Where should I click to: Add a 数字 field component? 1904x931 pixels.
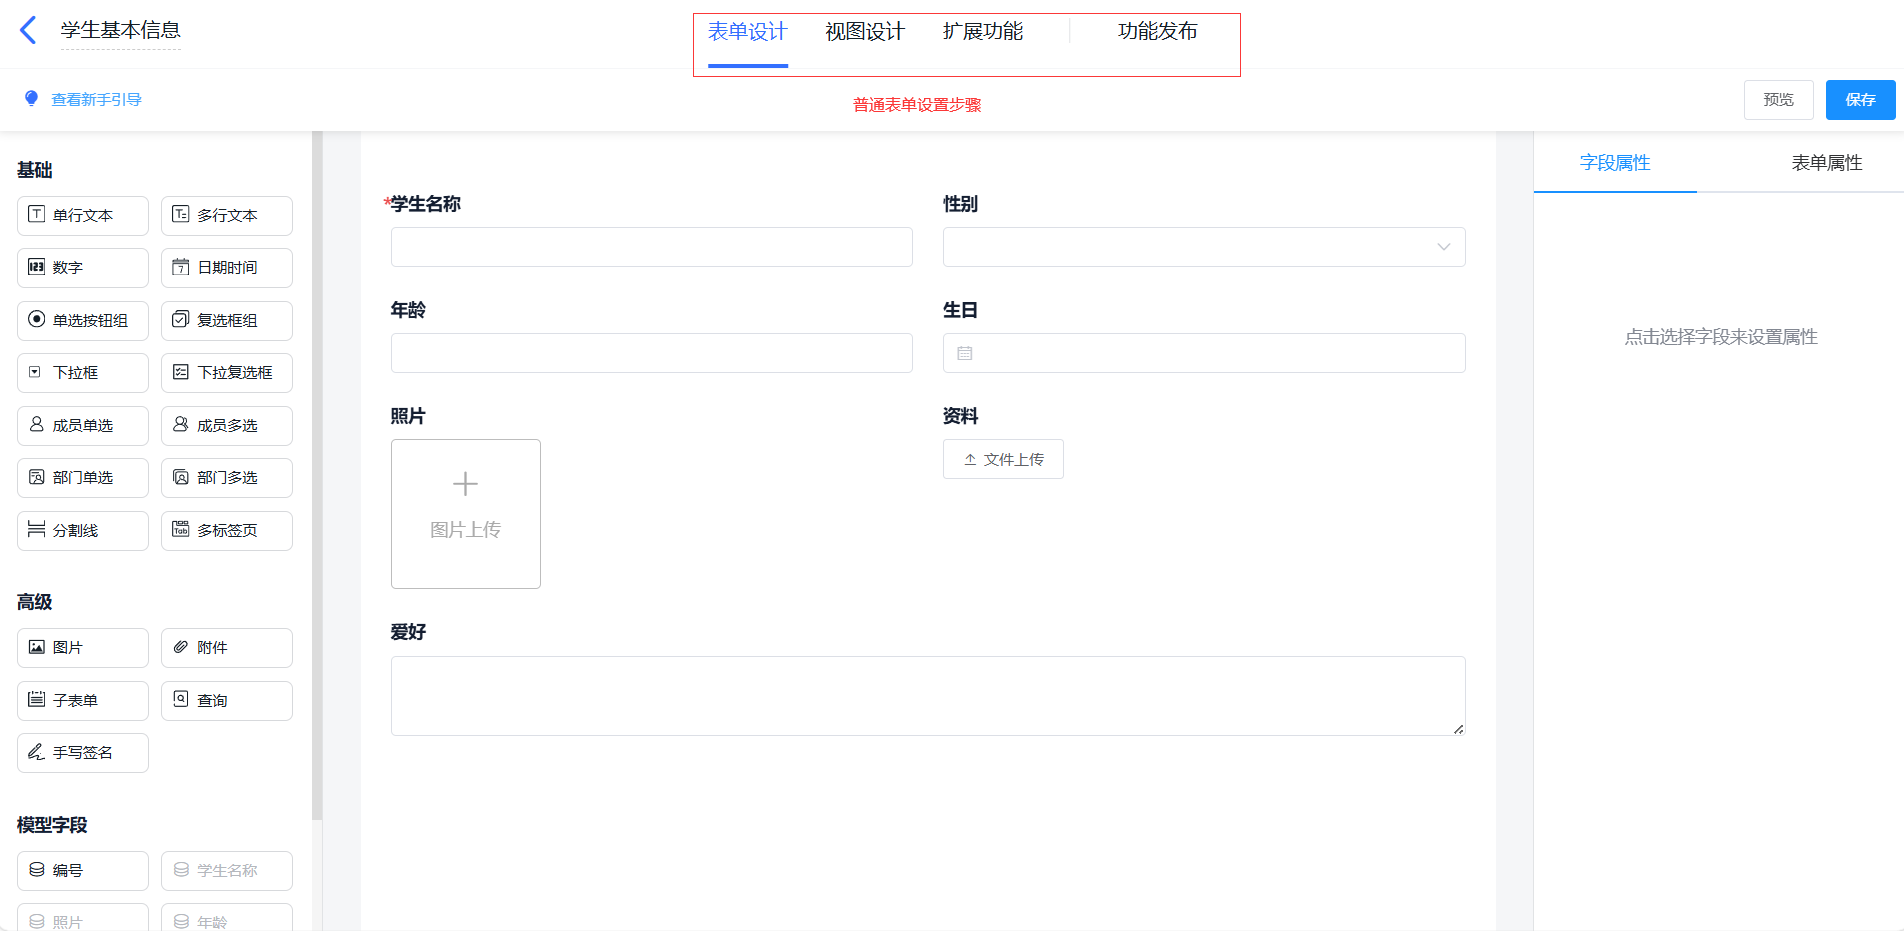coord(83,268)
